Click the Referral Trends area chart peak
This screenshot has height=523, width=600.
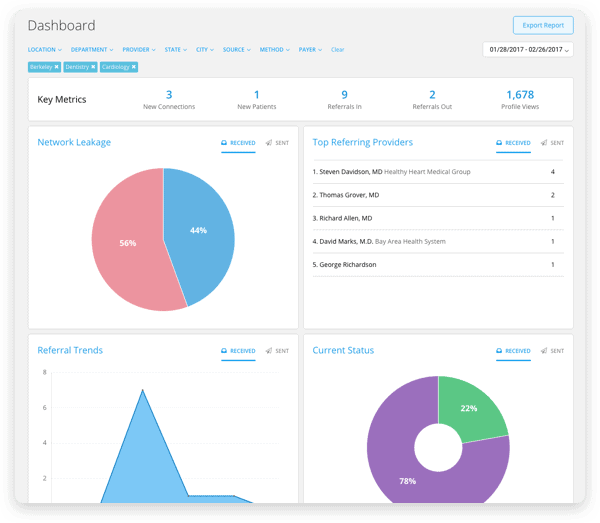142,391
